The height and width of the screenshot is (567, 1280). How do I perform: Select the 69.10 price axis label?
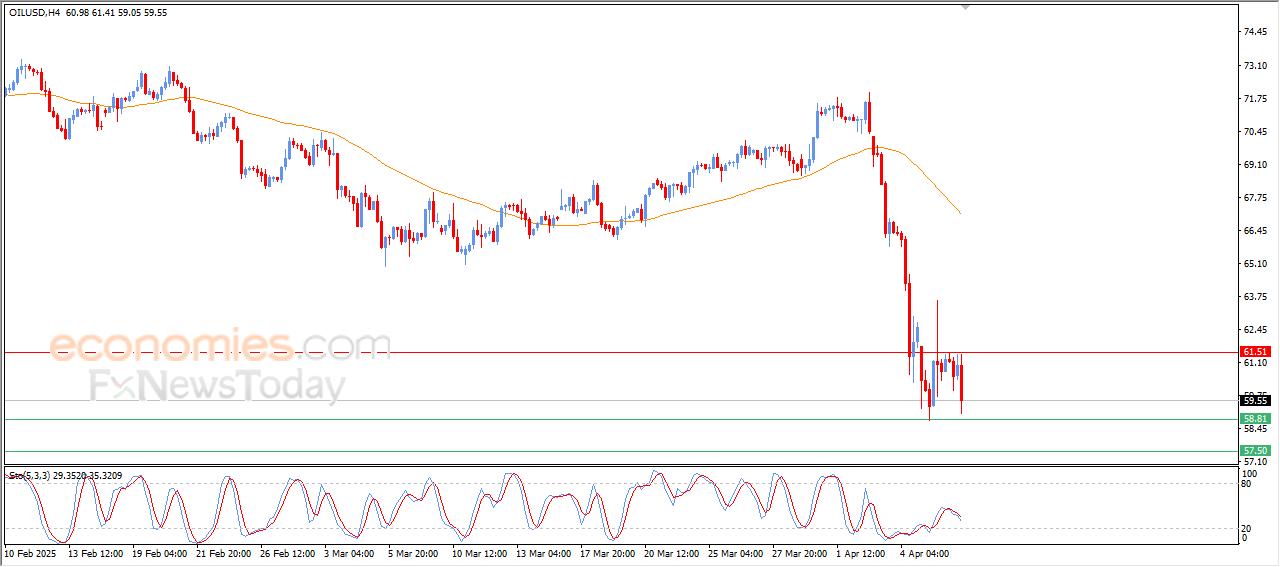point(1256,165)
